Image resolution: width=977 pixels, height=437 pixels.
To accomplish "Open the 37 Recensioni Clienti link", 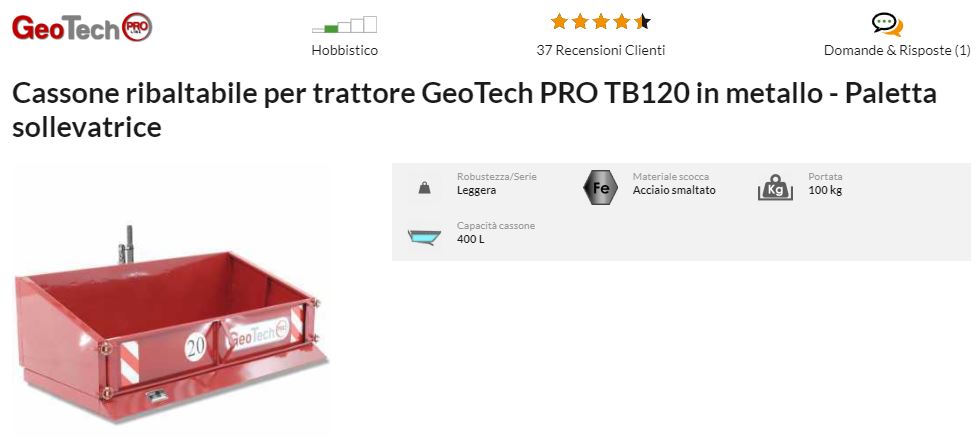I will tap(601, 50).
